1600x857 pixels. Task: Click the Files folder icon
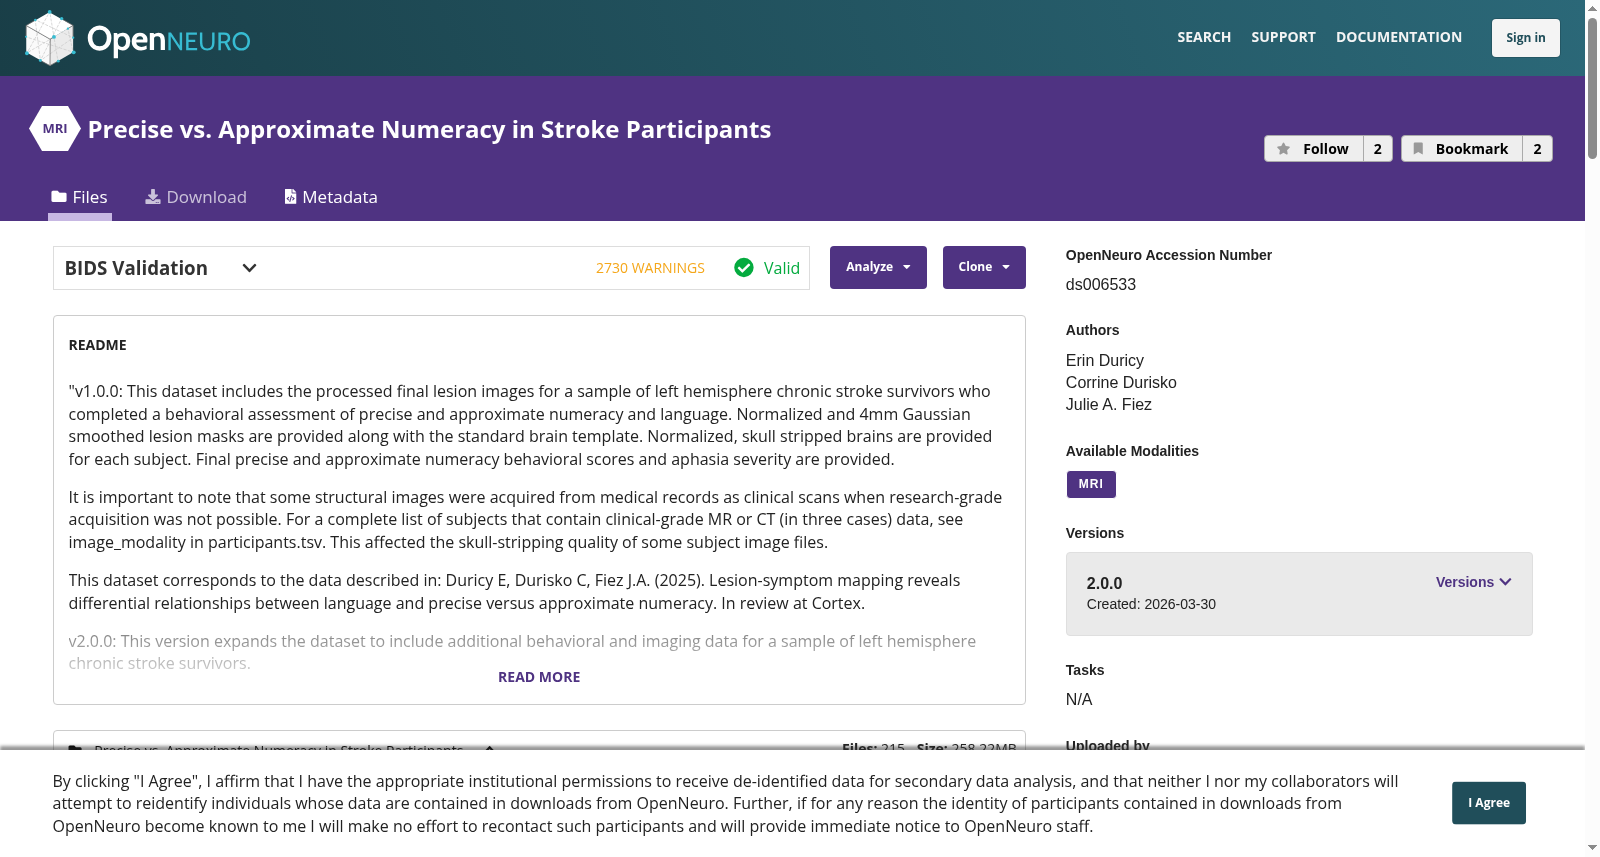point(59,197)
